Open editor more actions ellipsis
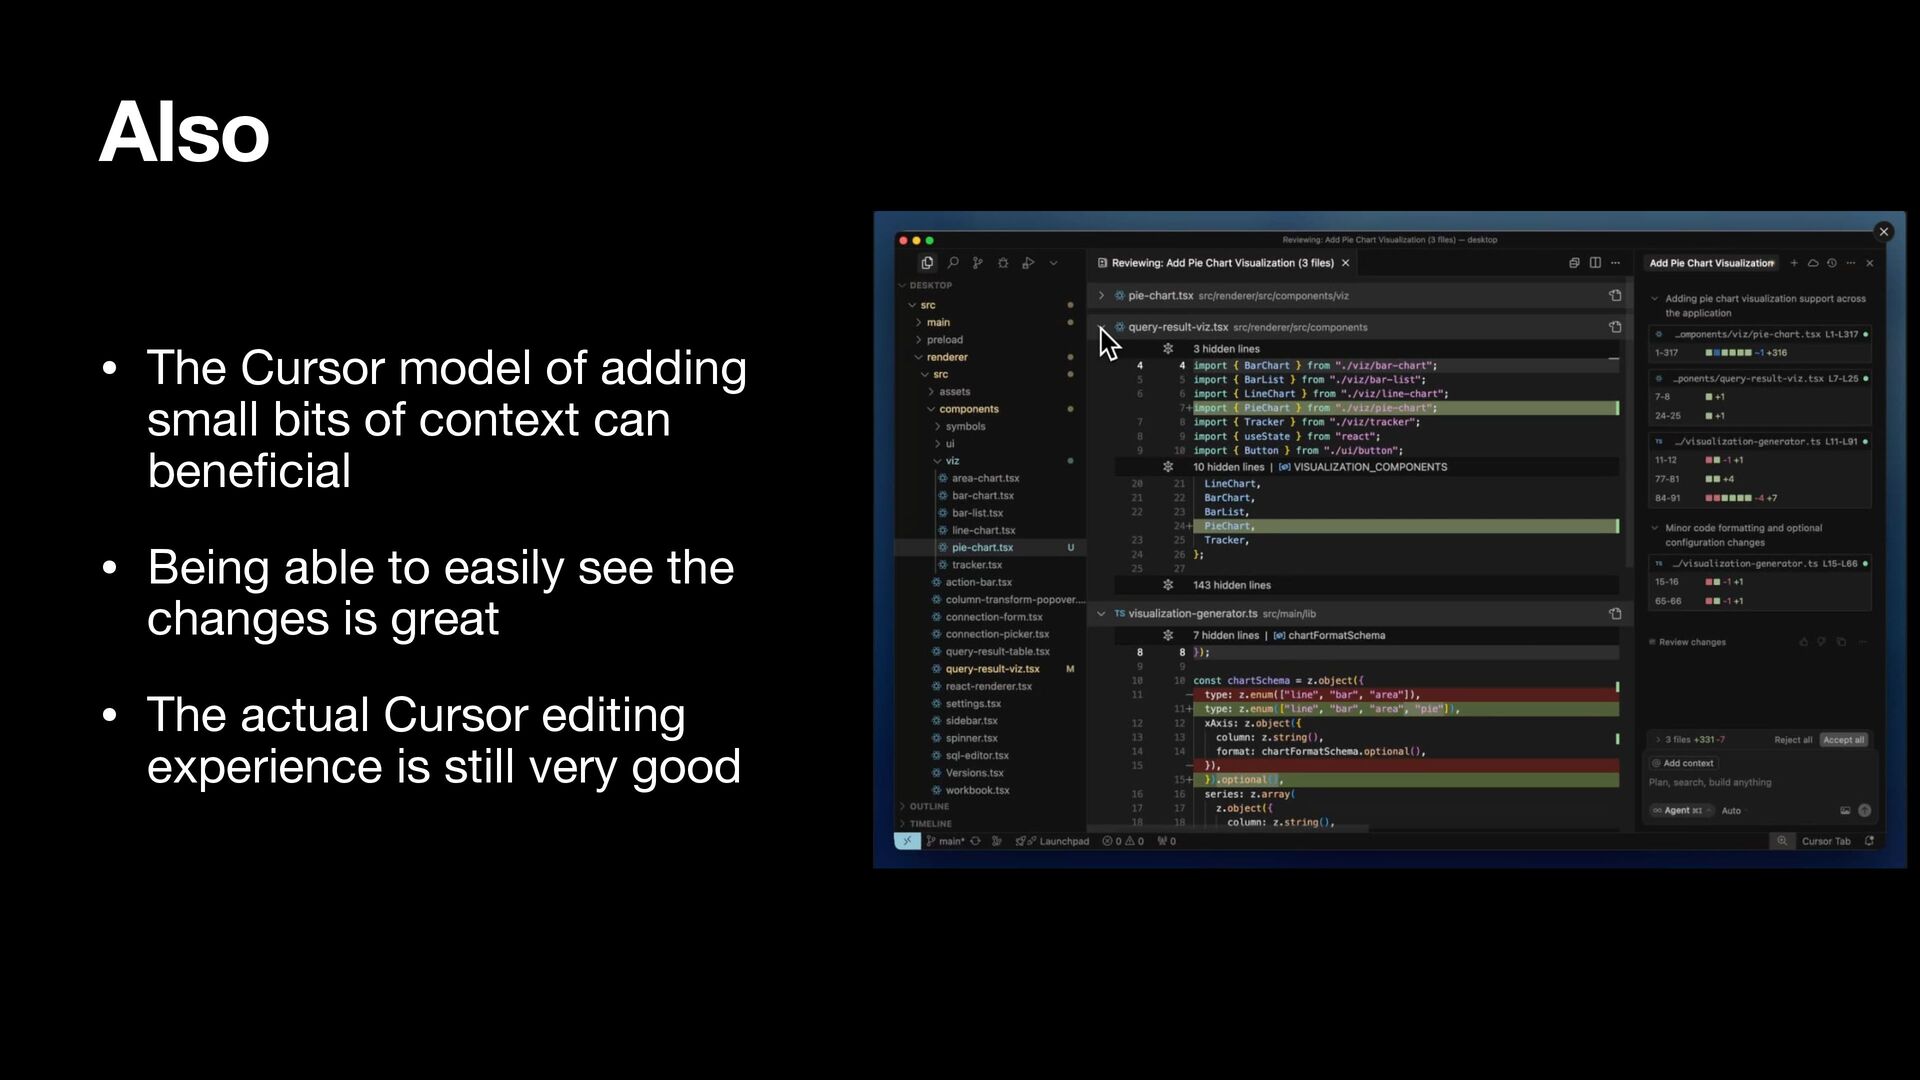 tap(1615, 263)
